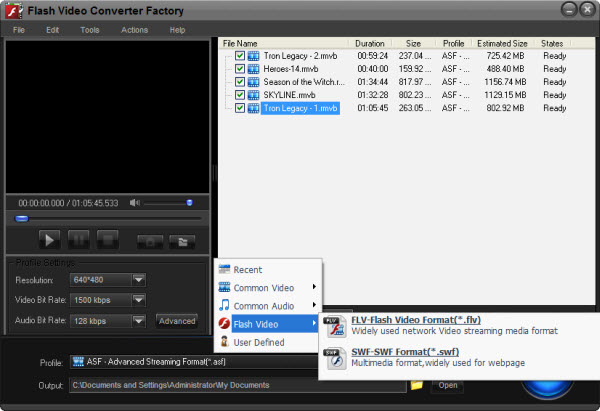This screenshot has height=411, width=600.
Task: Click the blue Start conversion button
Action: [547, 389]
